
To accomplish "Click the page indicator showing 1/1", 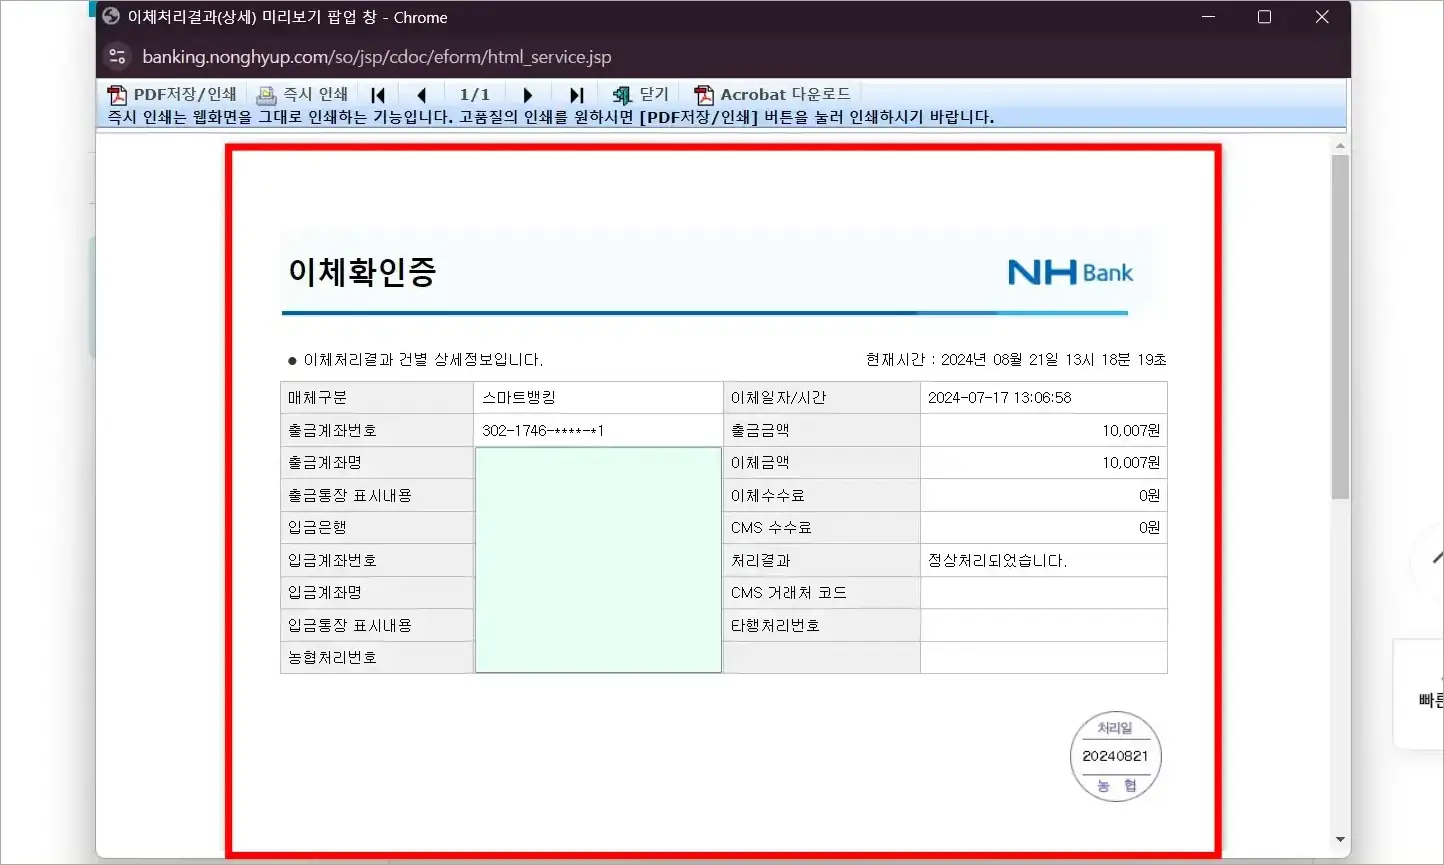I will click(x=475, y=94).
